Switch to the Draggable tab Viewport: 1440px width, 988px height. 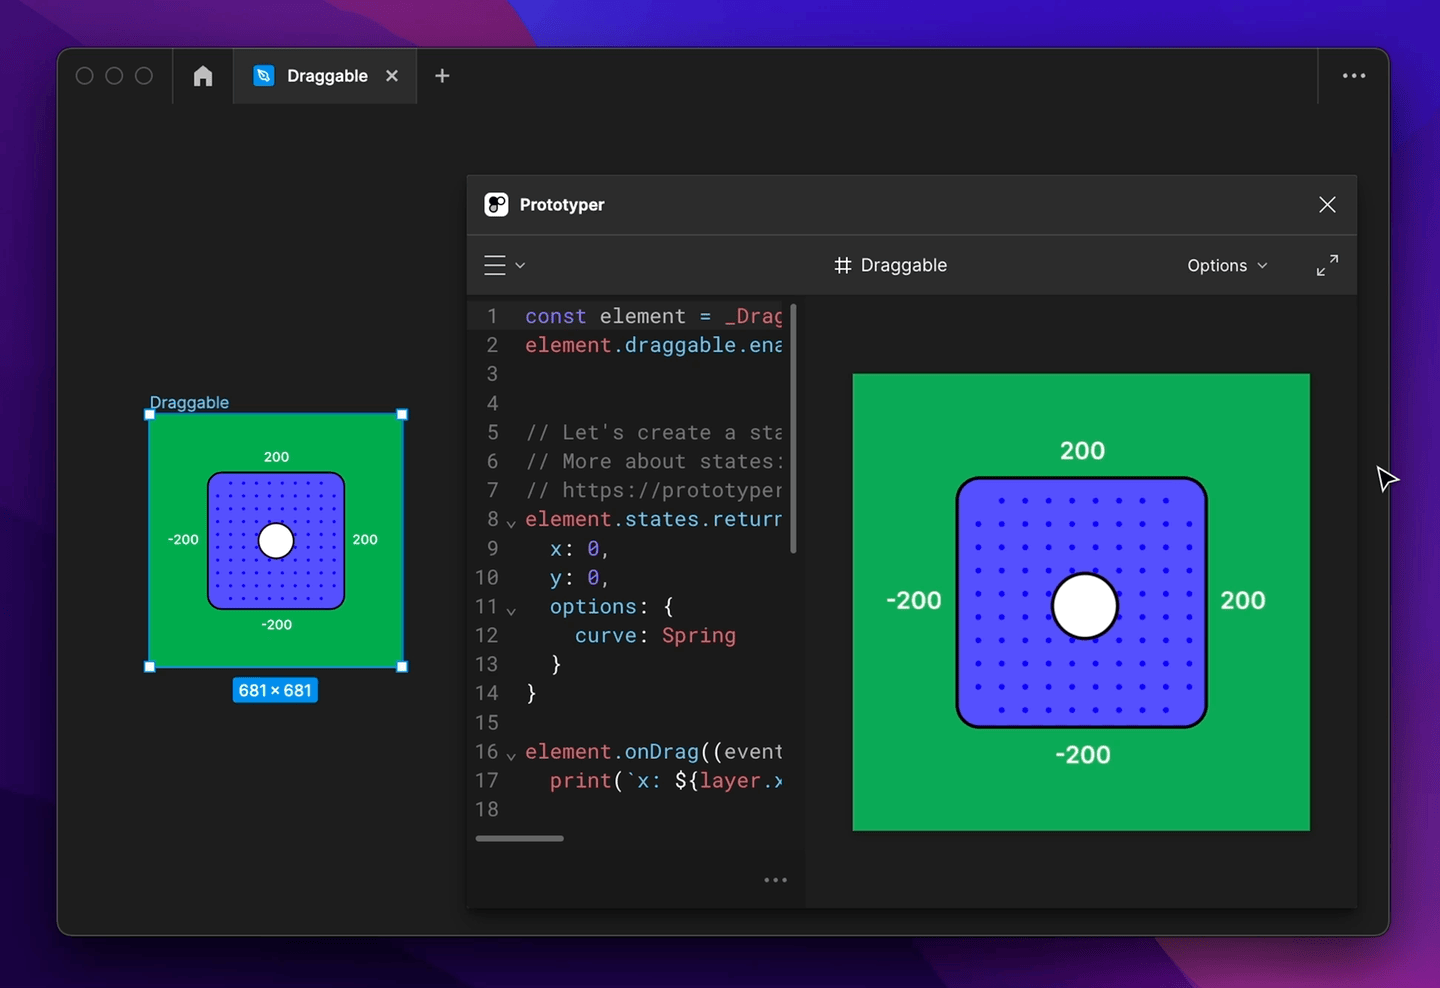pos(327,75)
